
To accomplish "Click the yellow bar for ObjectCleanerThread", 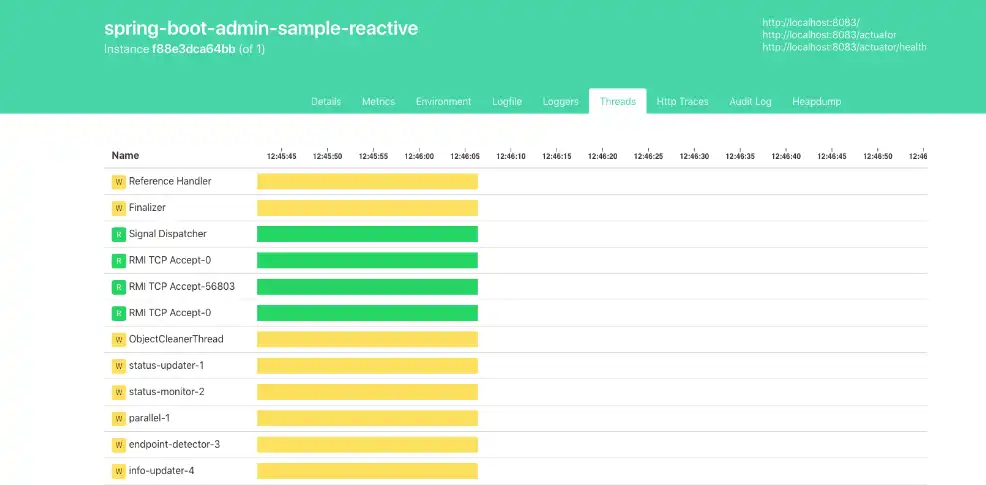I will pyautogui.click(x=367, y=339).
